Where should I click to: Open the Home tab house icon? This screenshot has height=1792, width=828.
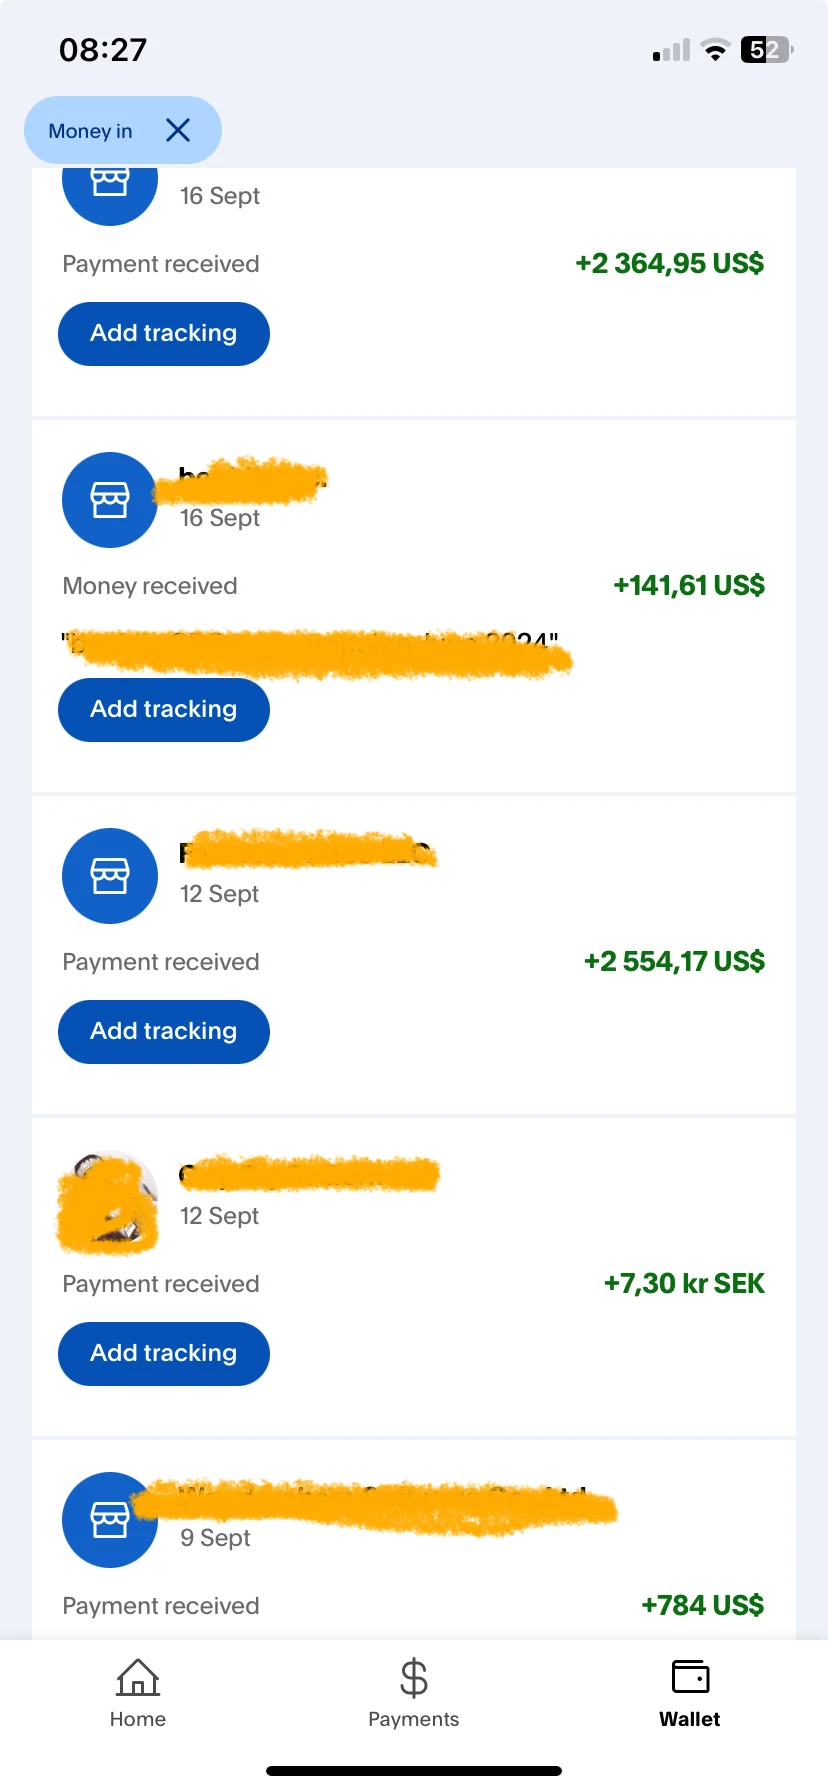tap(138, 1677)
